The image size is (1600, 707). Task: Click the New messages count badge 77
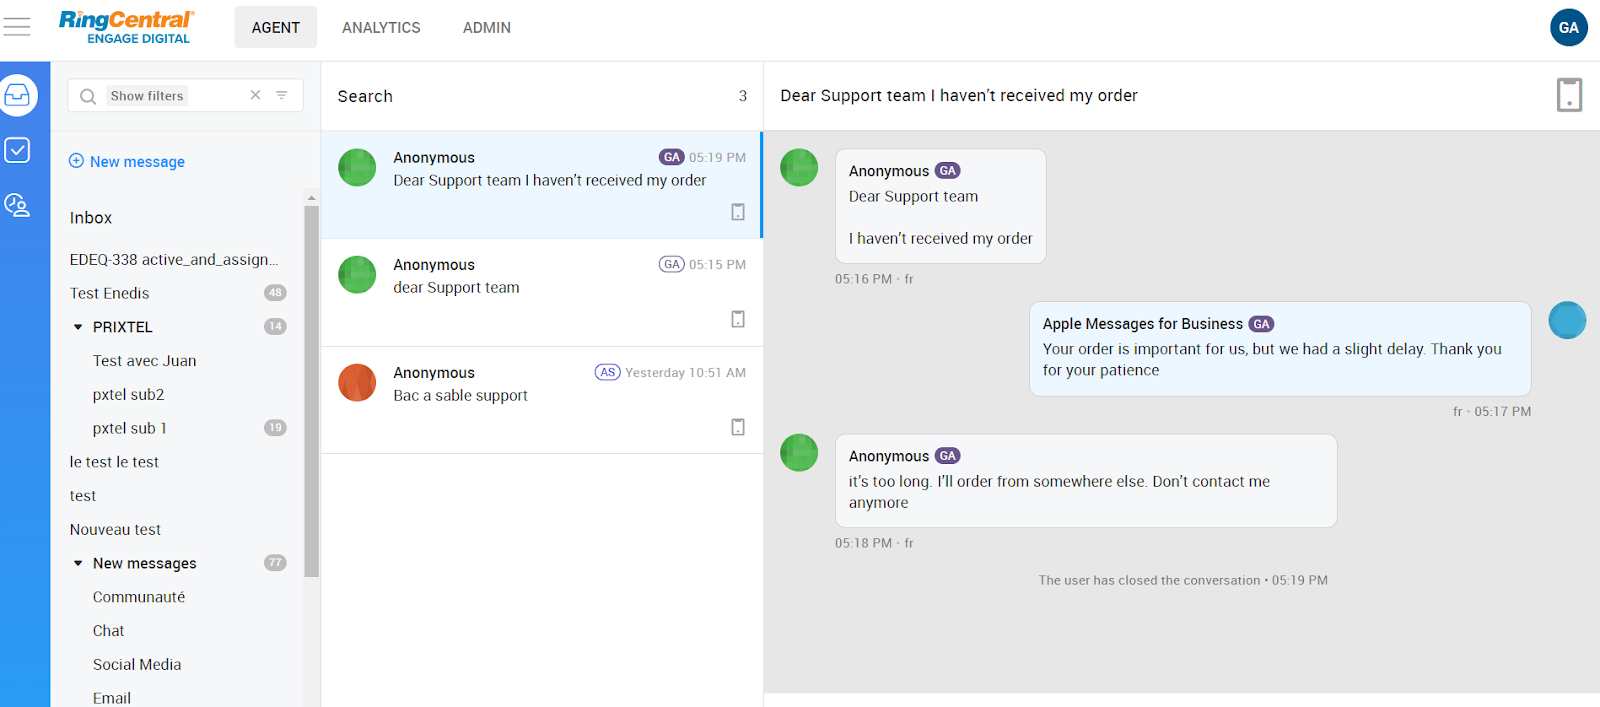tap(275, 563)
